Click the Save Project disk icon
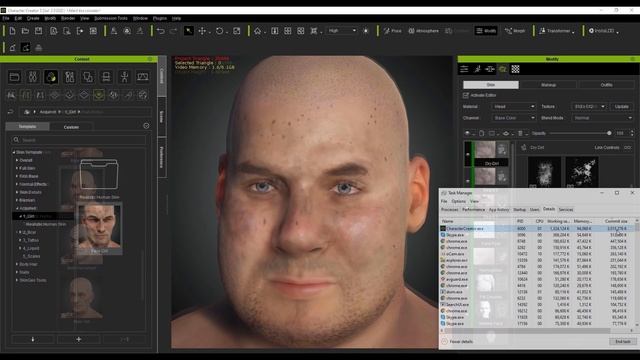This screenshot has height=360, width=640. point(38,31)
